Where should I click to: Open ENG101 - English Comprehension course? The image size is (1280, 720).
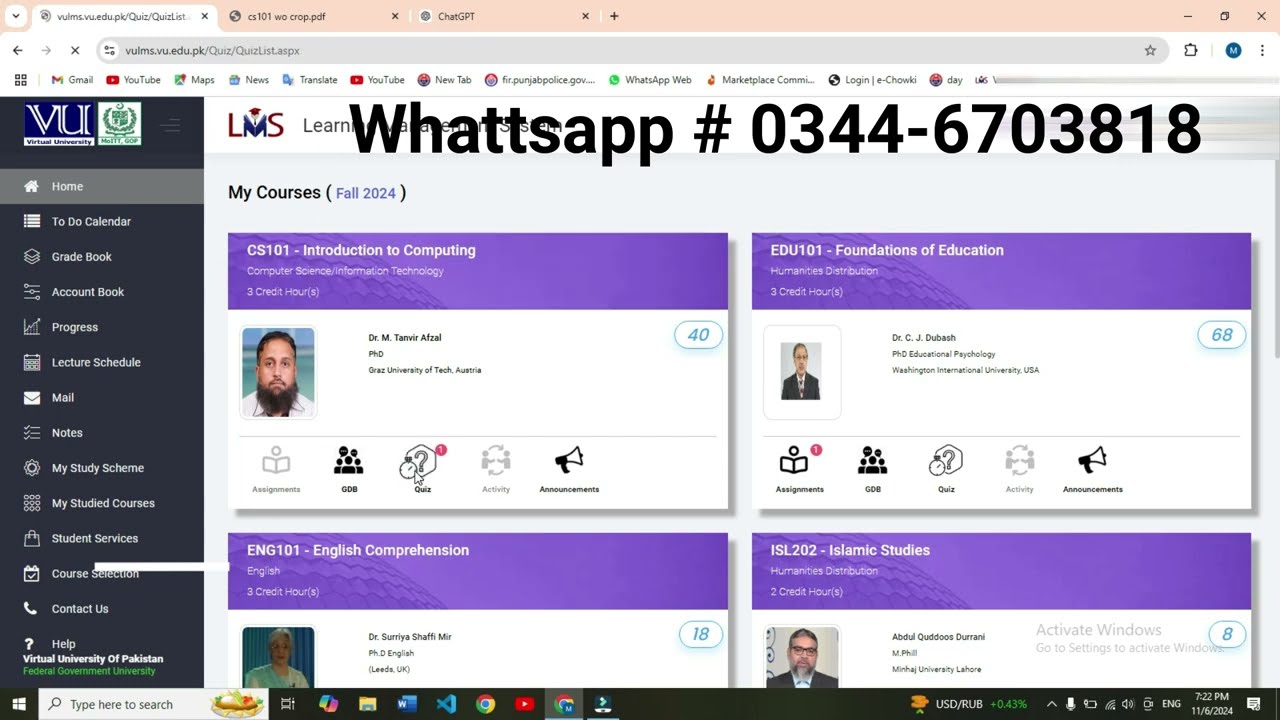coord(358,550)
